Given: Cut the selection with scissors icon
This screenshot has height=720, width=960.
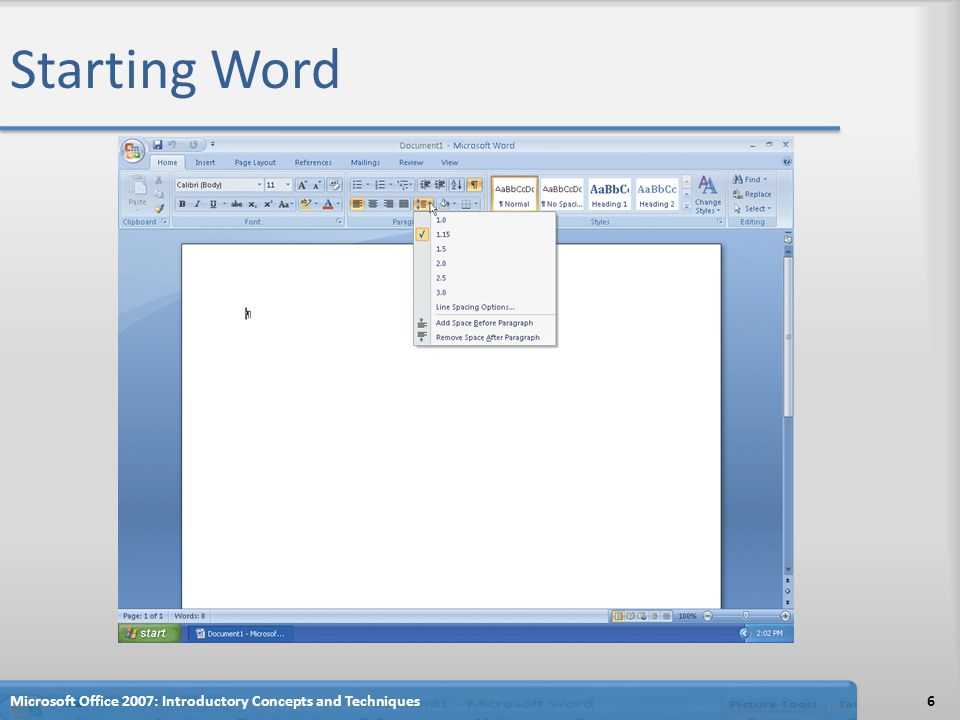Looking at the screenshot, I should [159, 180].
